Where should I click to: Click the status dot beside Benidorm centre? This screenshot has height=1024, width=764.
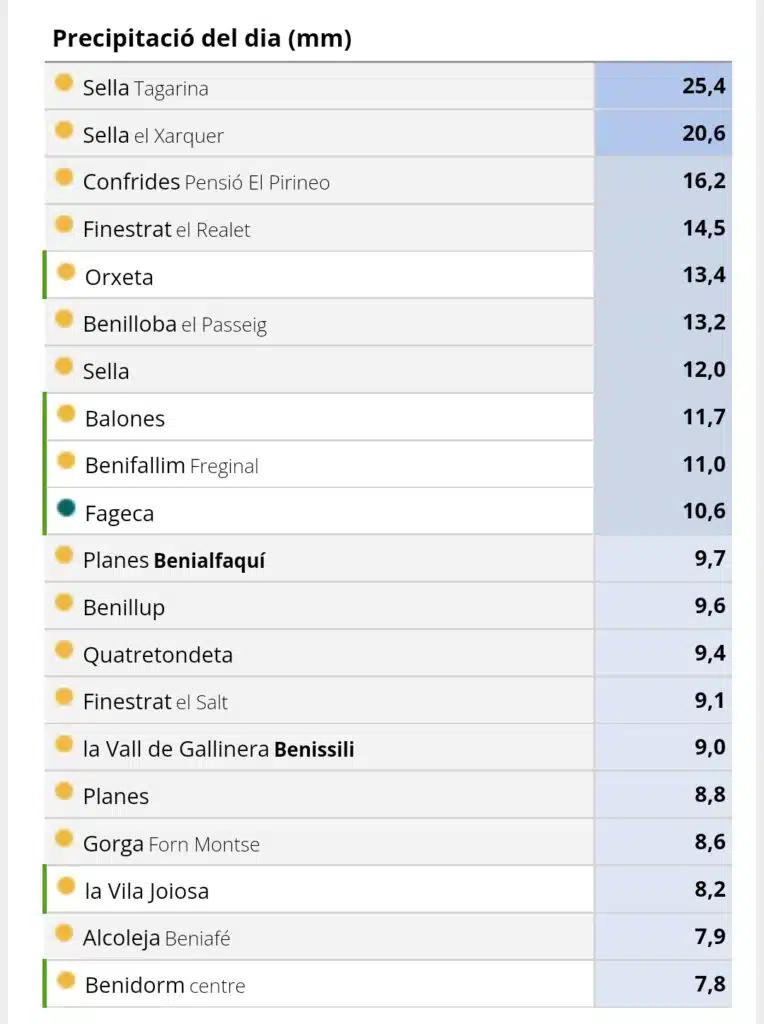coord(66,980)
